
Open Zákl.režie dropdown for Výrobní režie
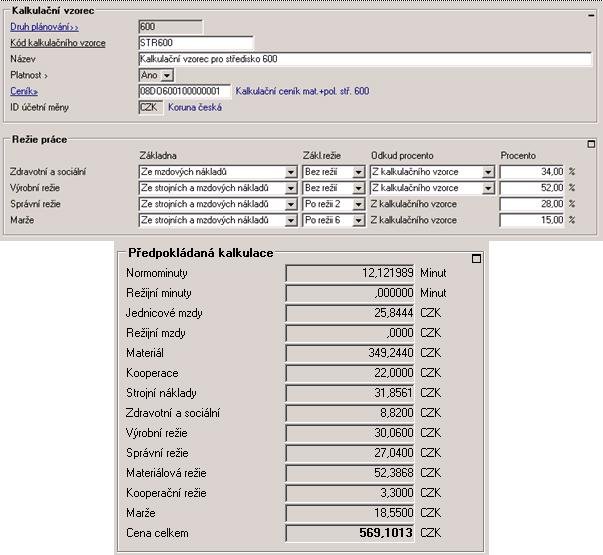[x=358, y=188]
